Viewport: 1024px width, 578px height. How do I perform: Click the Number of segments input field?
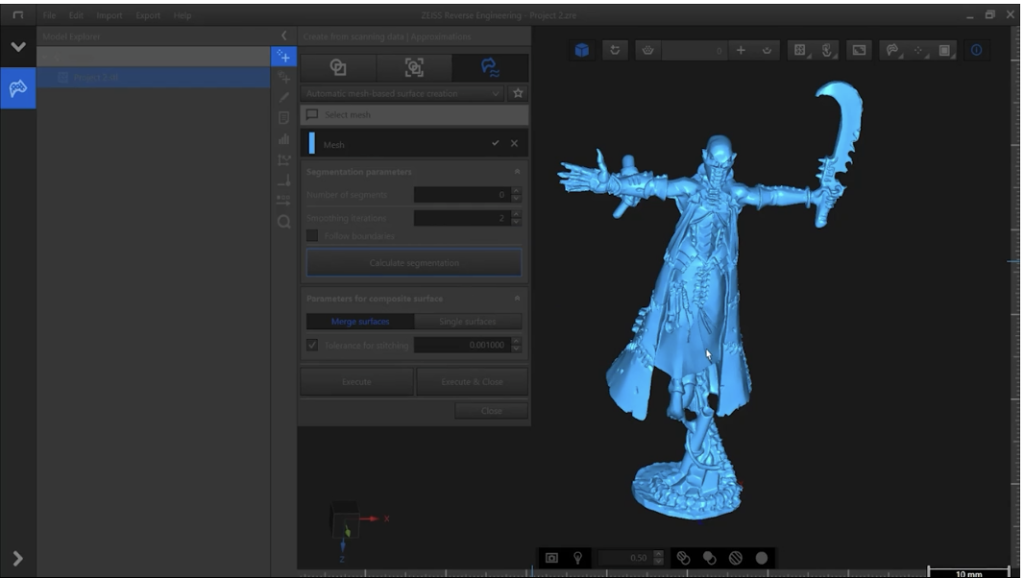(x=461, y=195)
